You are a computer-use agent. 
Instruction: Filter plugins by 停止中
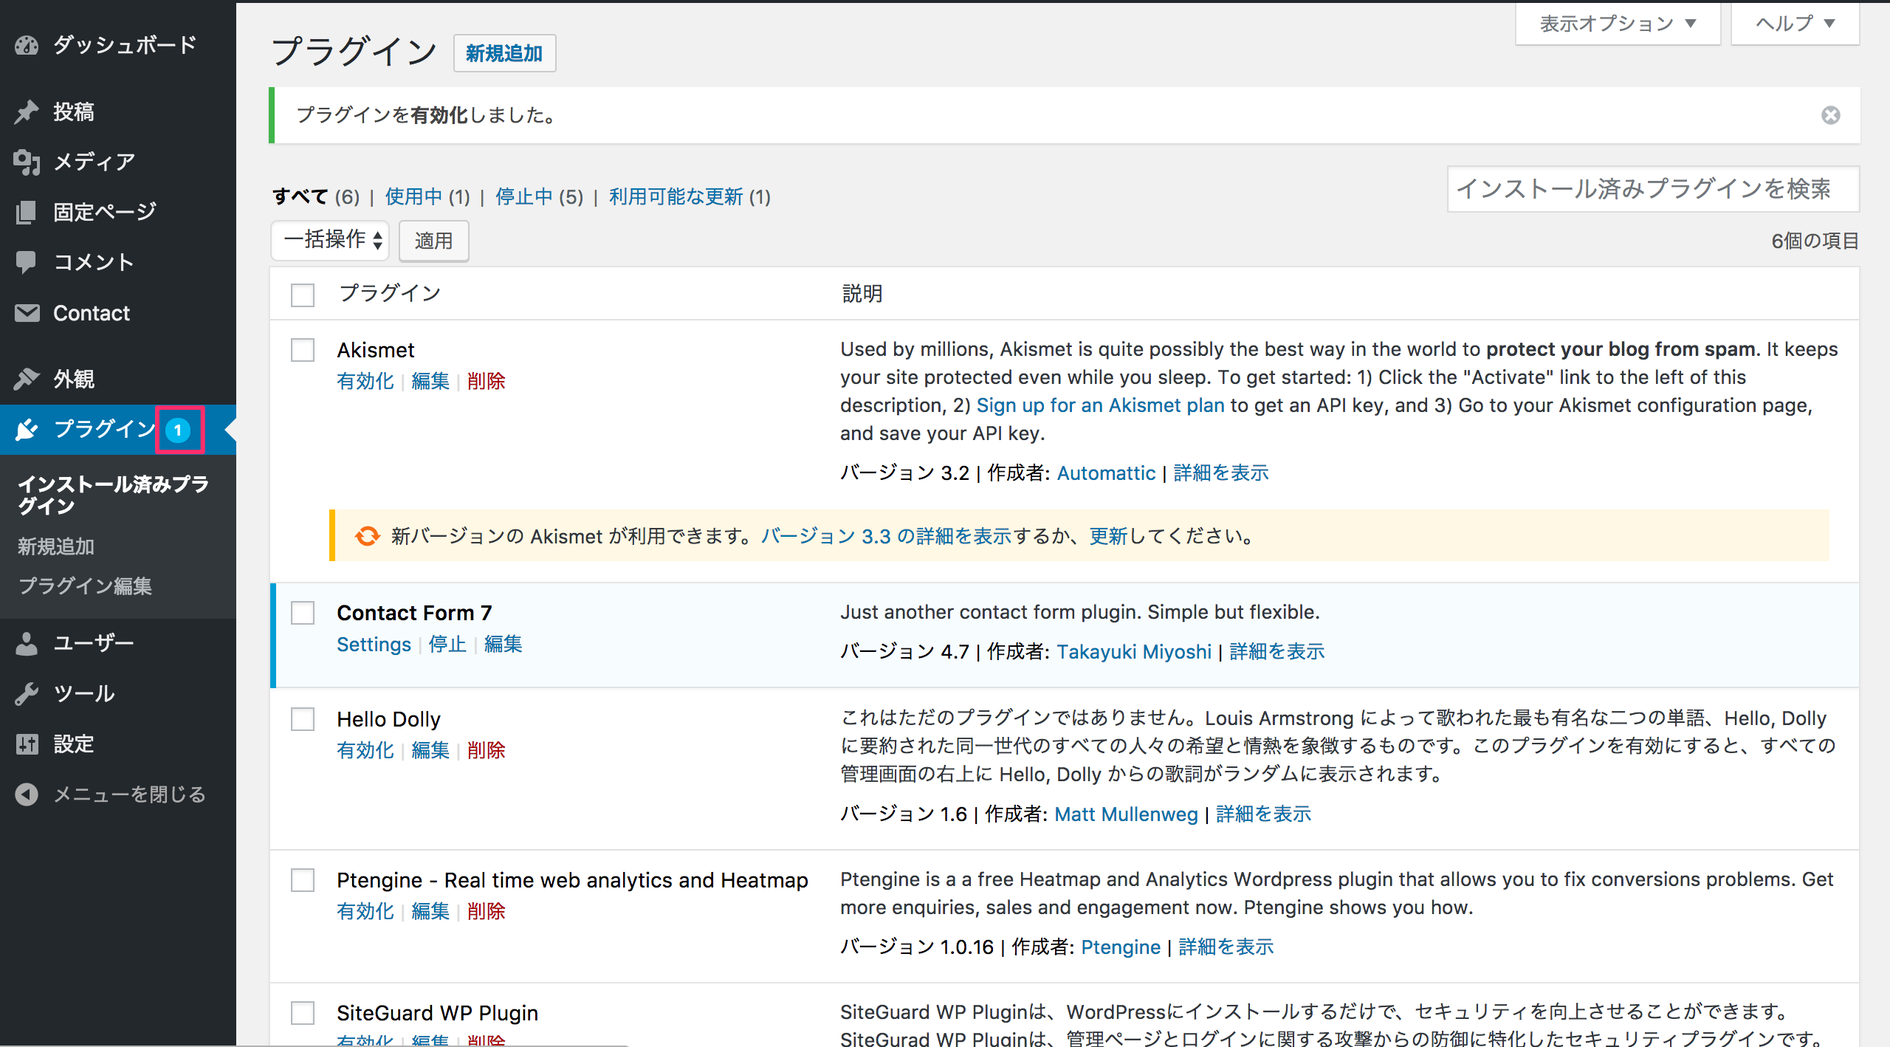[x=524, y=196]
